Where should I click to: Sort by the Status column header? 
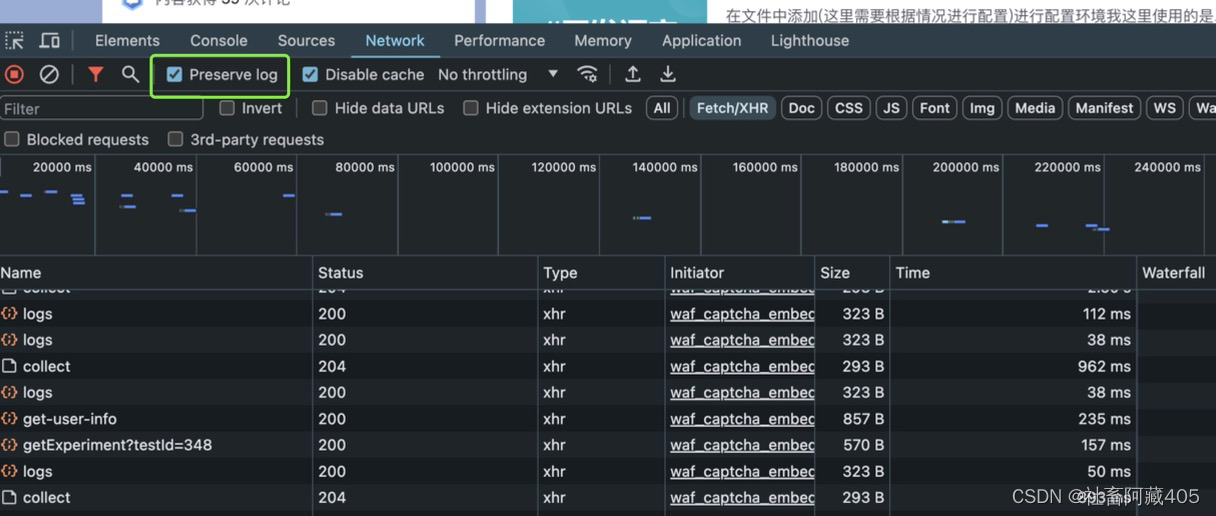pos(425,272)
